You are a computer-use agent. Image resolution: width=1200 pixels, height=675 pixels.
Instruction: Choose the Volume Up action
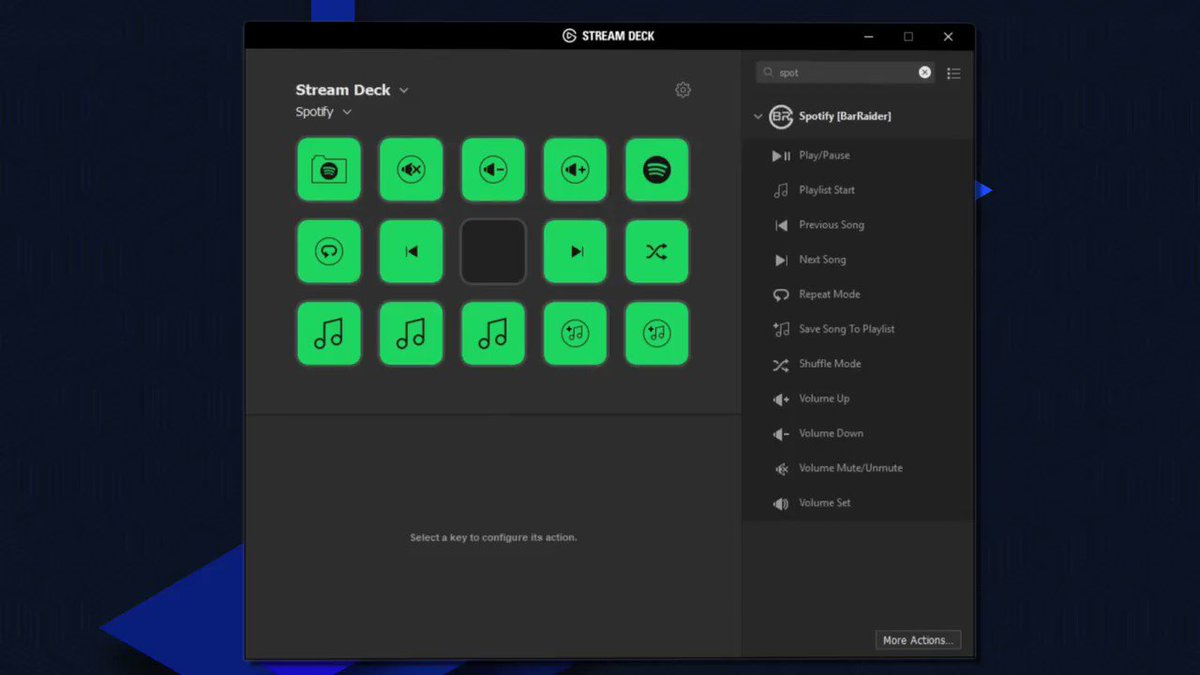[857, 399]
